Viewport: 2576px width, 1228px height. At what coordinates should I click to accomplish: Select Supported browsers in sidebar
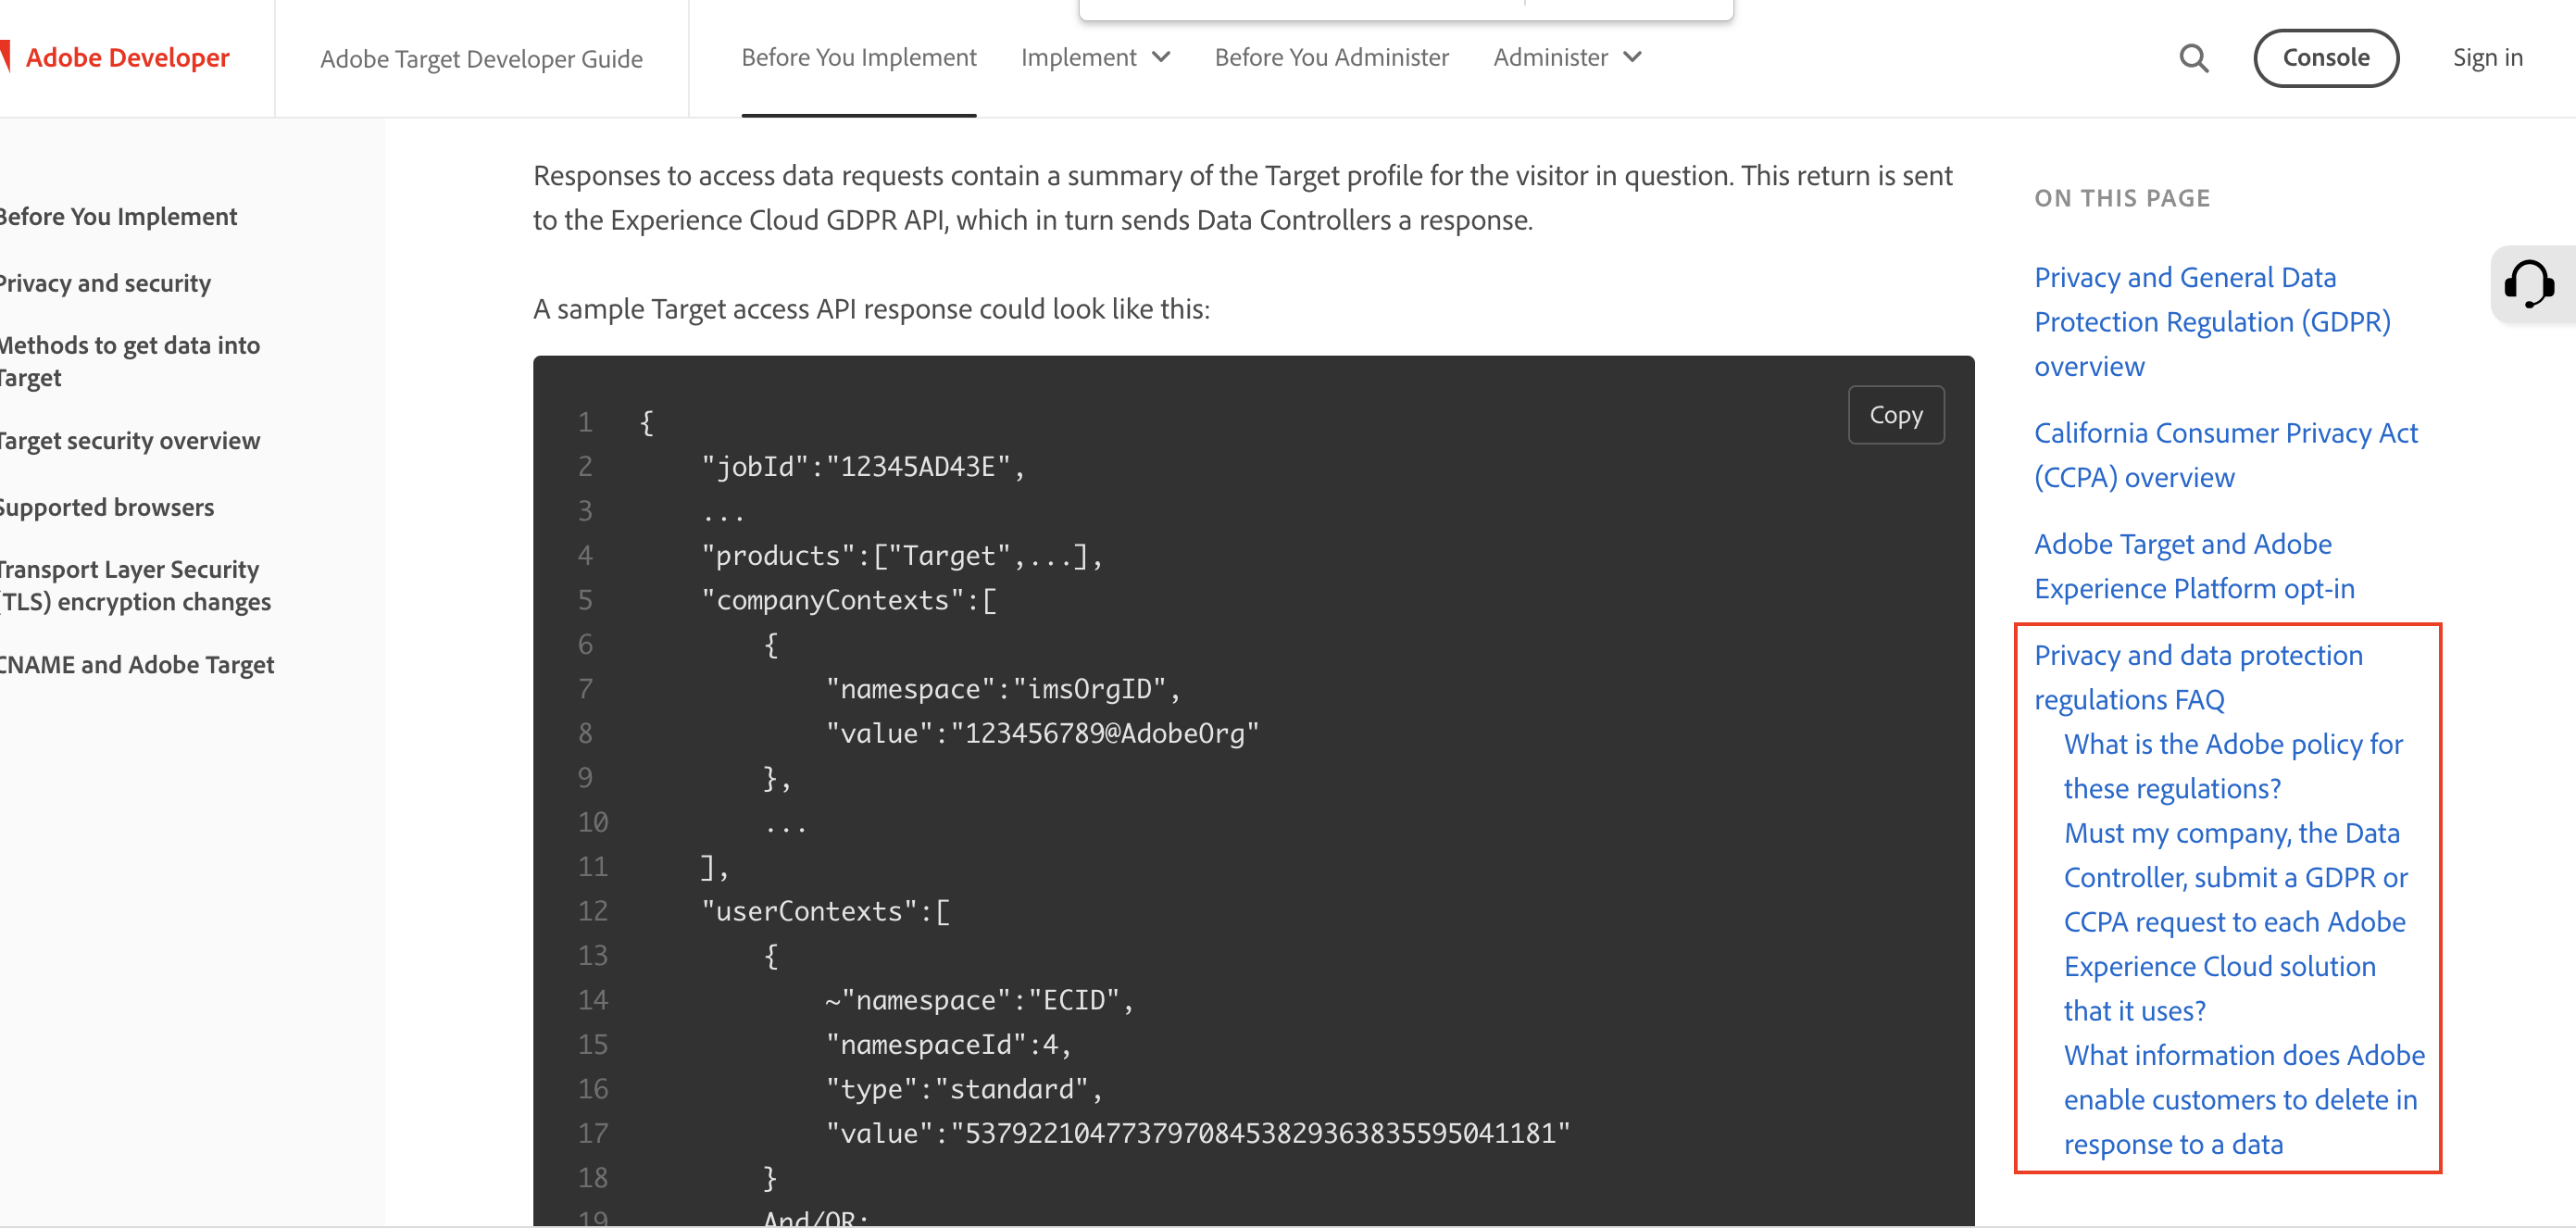click(x=107, y=508)
